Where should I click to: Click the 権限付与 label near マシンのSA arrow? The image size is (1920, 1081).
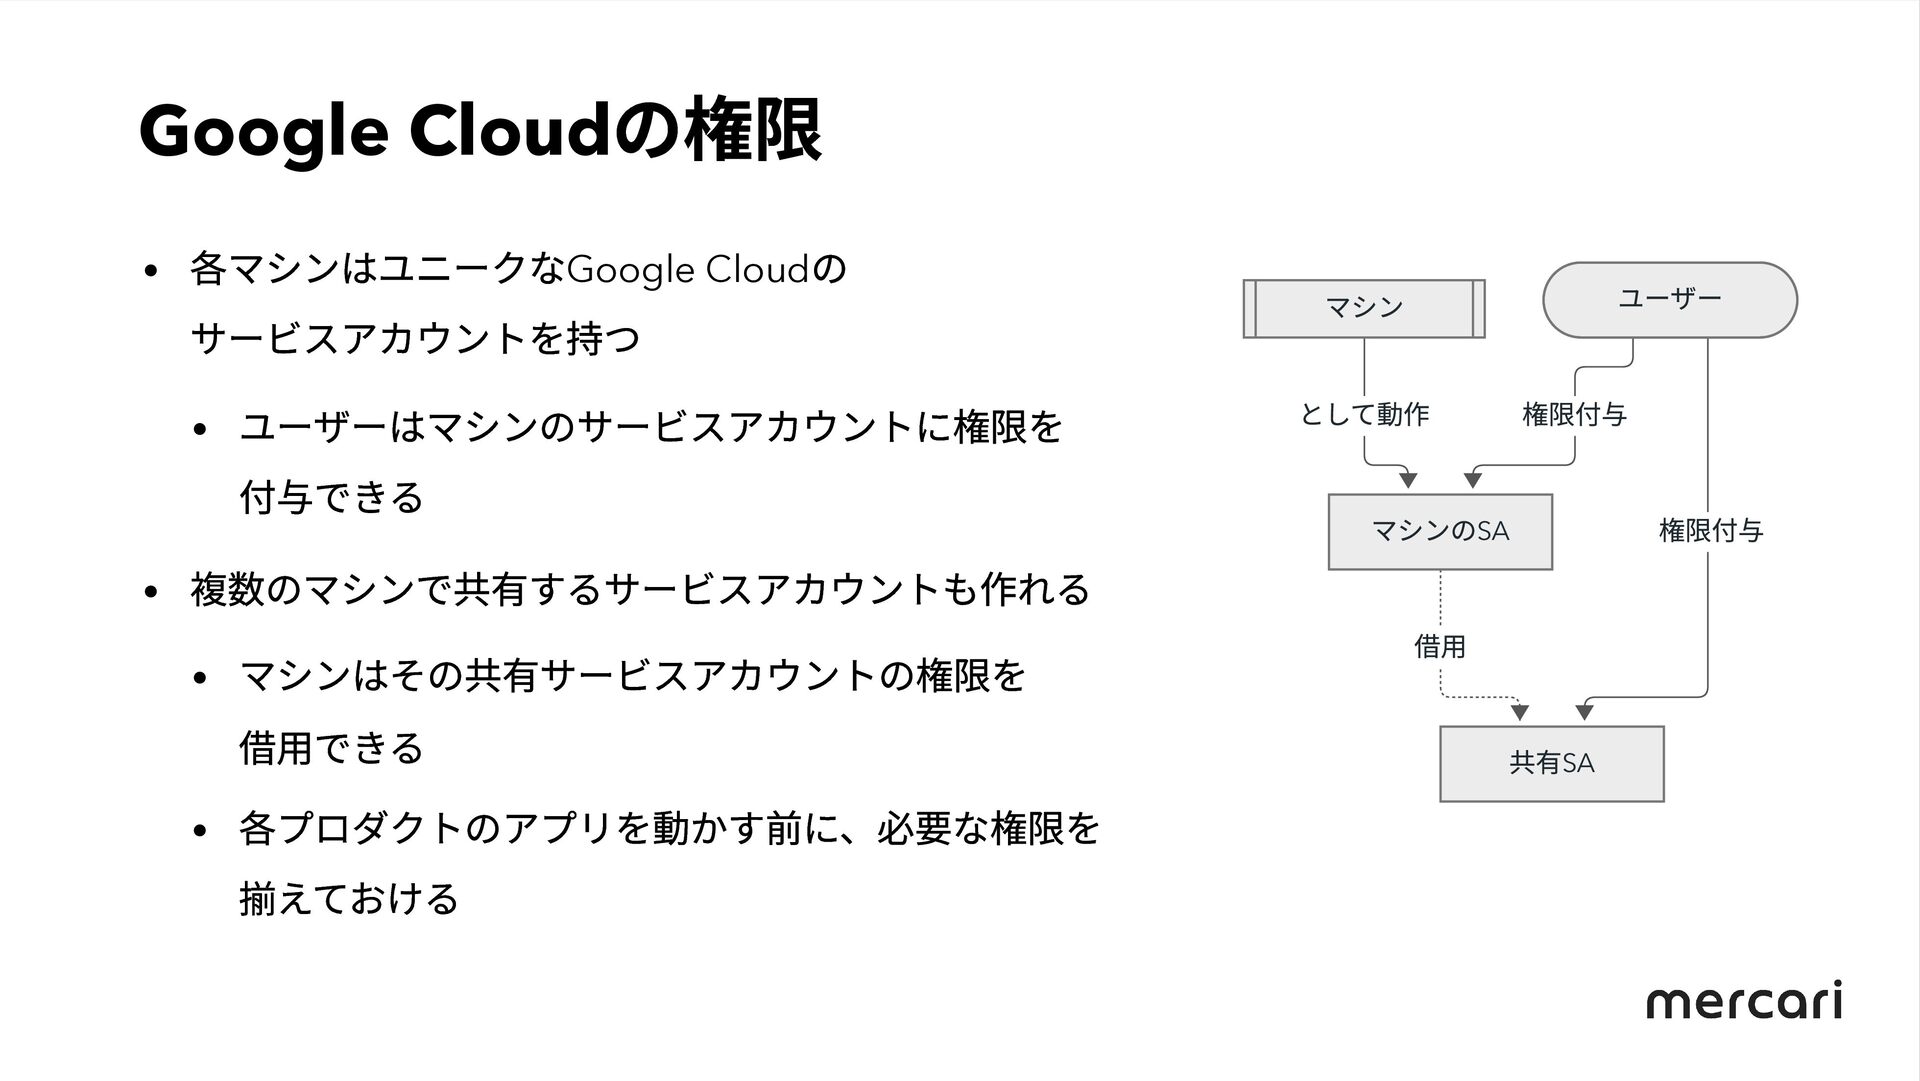pyautogui.click(x=1575, y=414)
